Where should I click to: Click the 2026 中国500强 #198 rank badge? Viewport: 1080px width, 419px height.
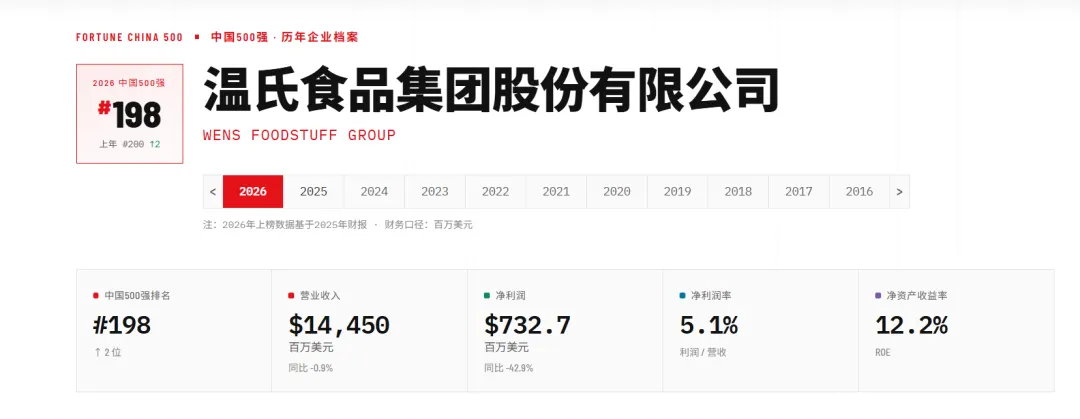(129, 114)
